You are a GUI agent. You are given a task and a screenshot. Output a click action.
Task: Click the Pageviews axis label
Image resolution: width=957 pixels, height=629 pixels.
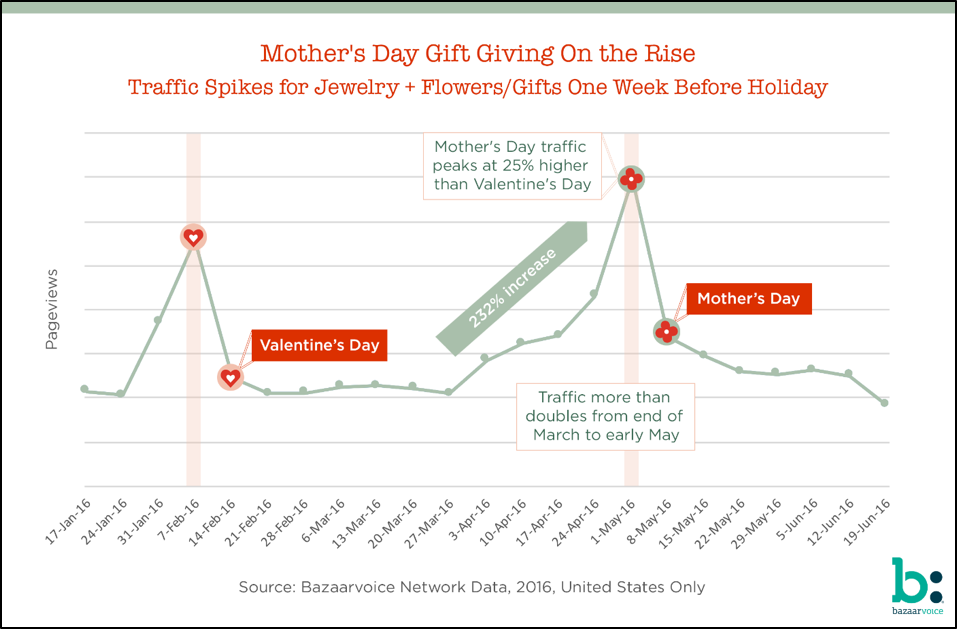point(52,308)
